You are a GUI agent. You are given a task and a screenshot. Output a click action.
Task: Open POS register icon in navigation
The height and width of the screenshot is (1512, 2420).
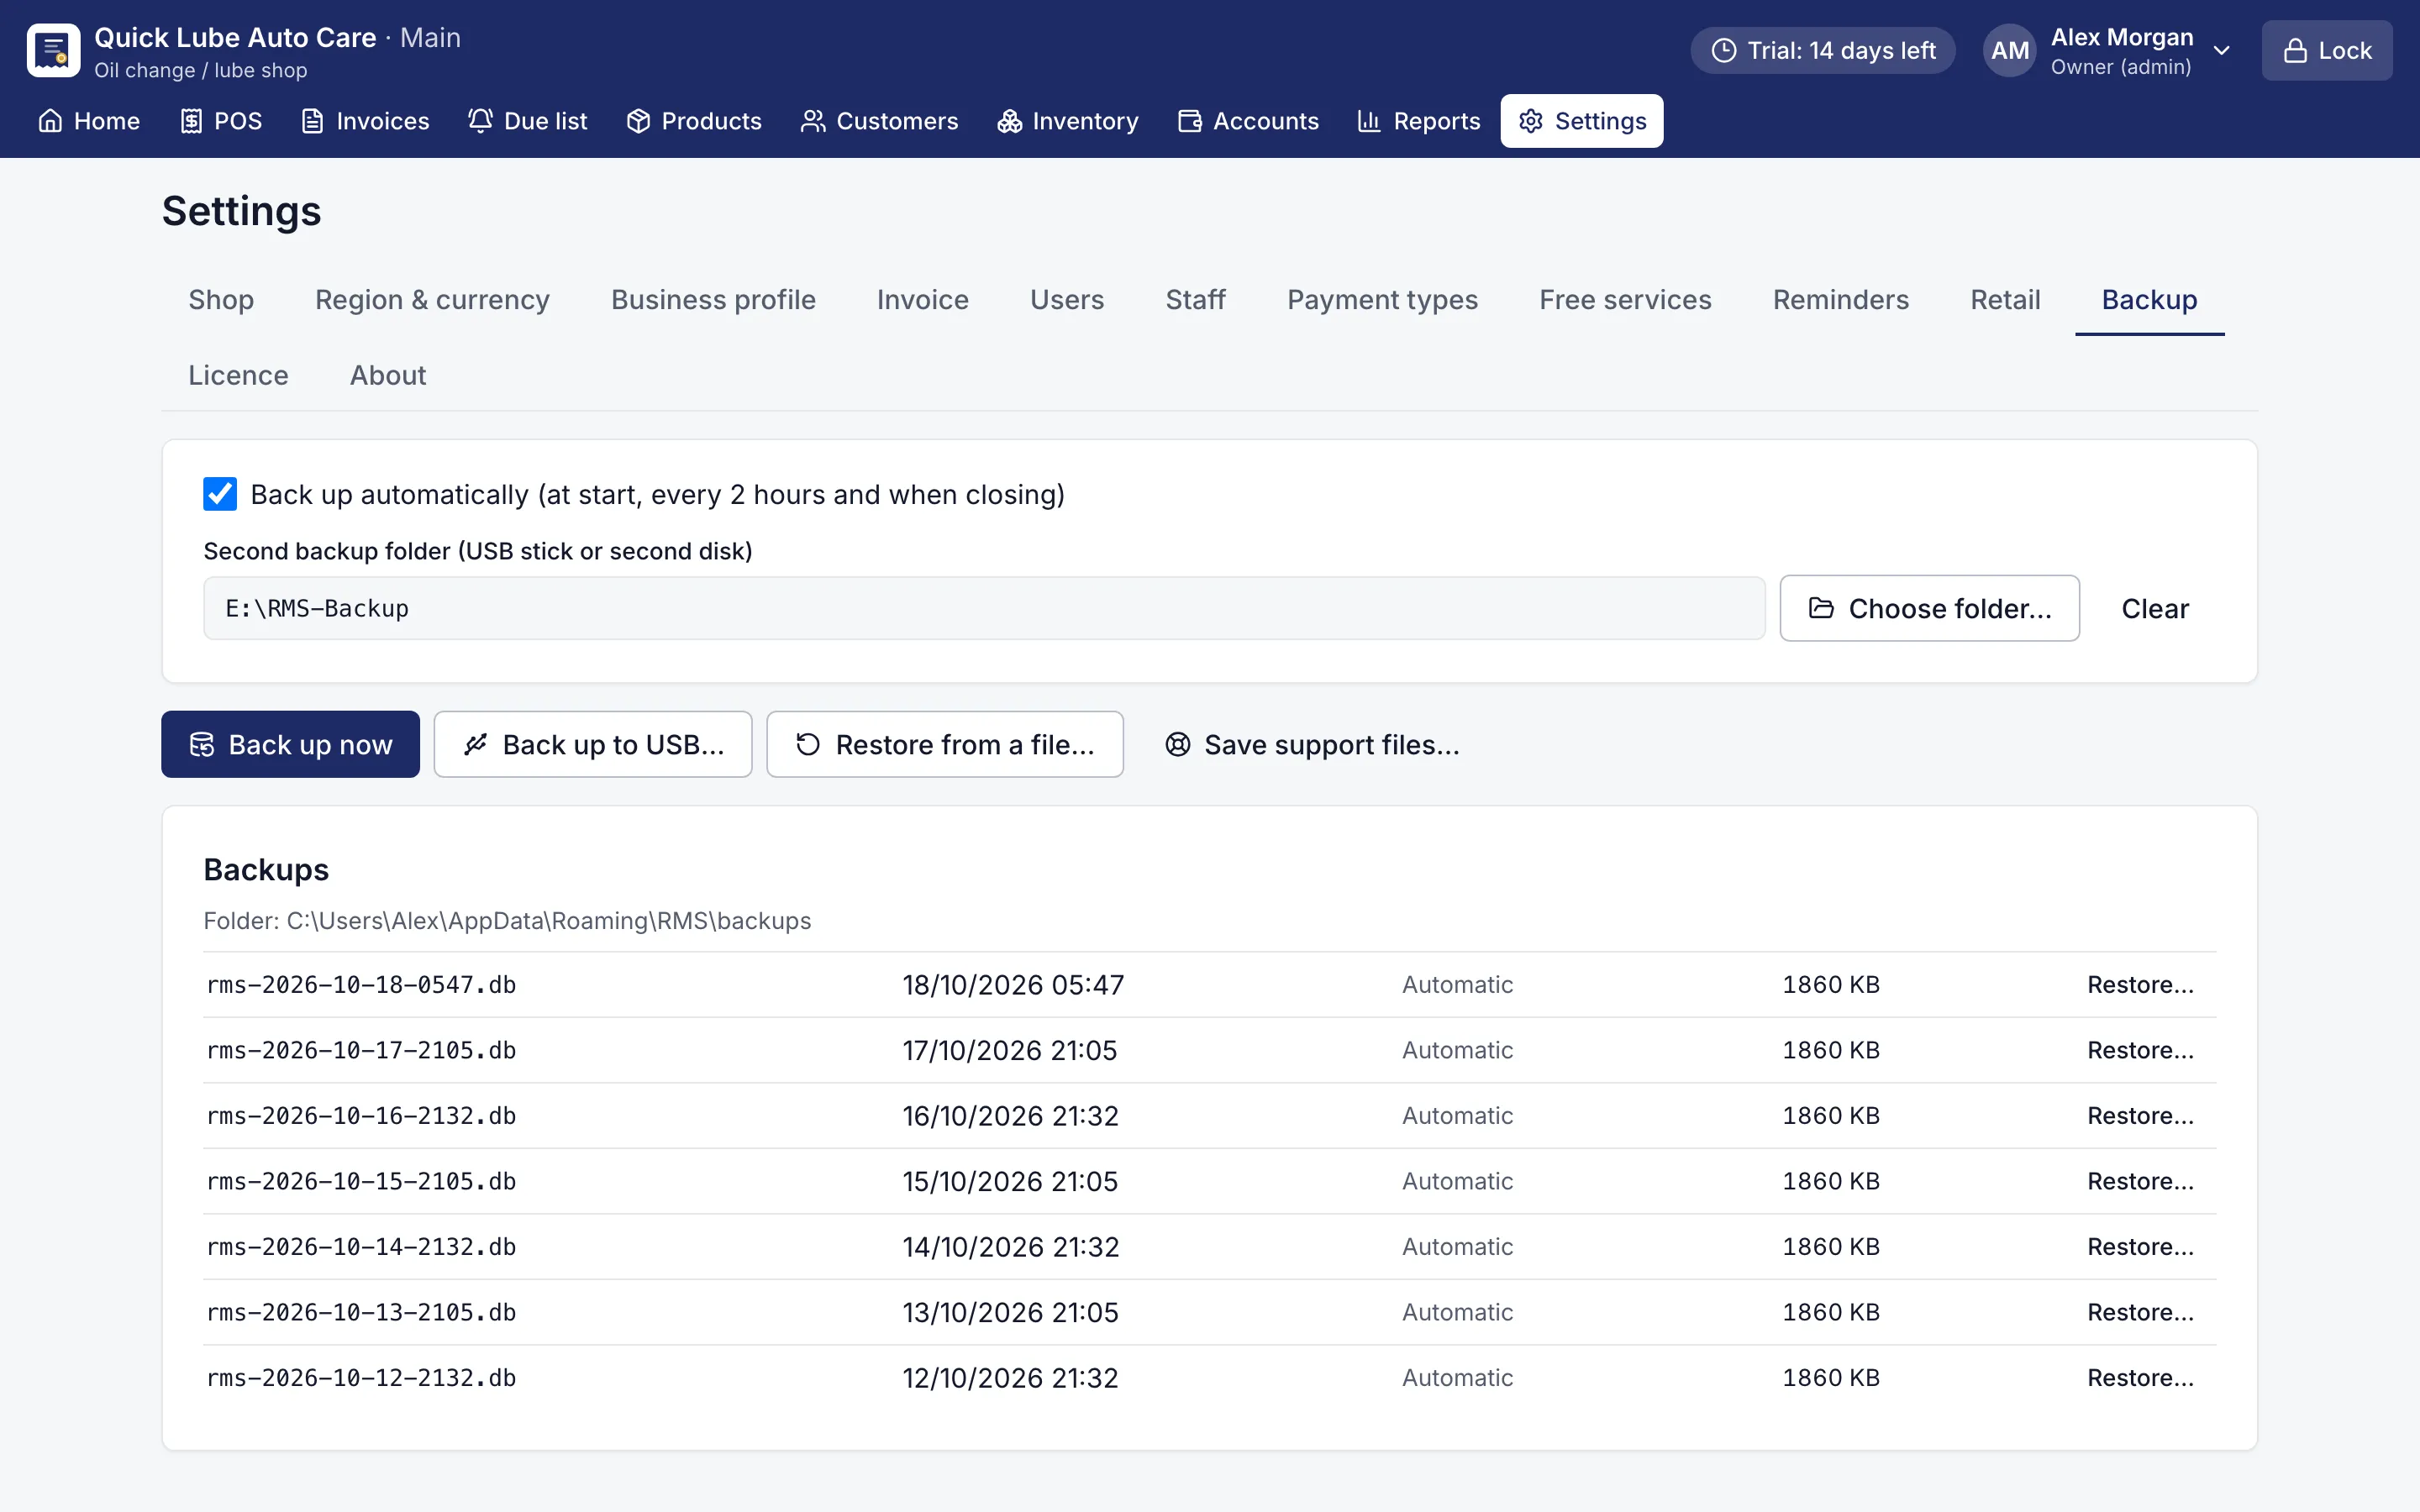[x=191, y=121]
